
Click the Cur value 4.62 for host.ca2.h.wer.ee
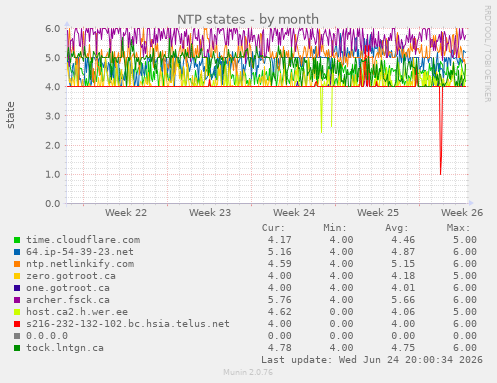280,312
